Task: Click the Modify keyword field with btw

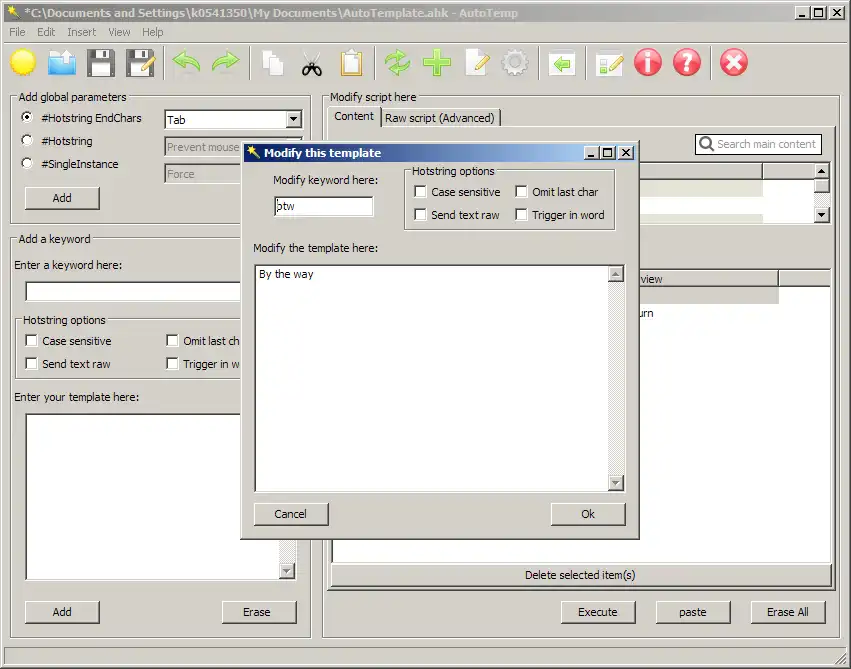Action: 323,206
